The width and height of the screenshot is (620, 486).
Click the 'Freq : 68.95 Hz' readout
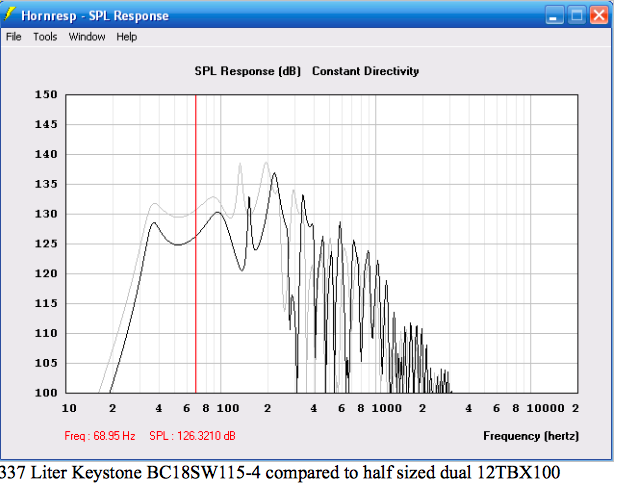coord(100,436)
